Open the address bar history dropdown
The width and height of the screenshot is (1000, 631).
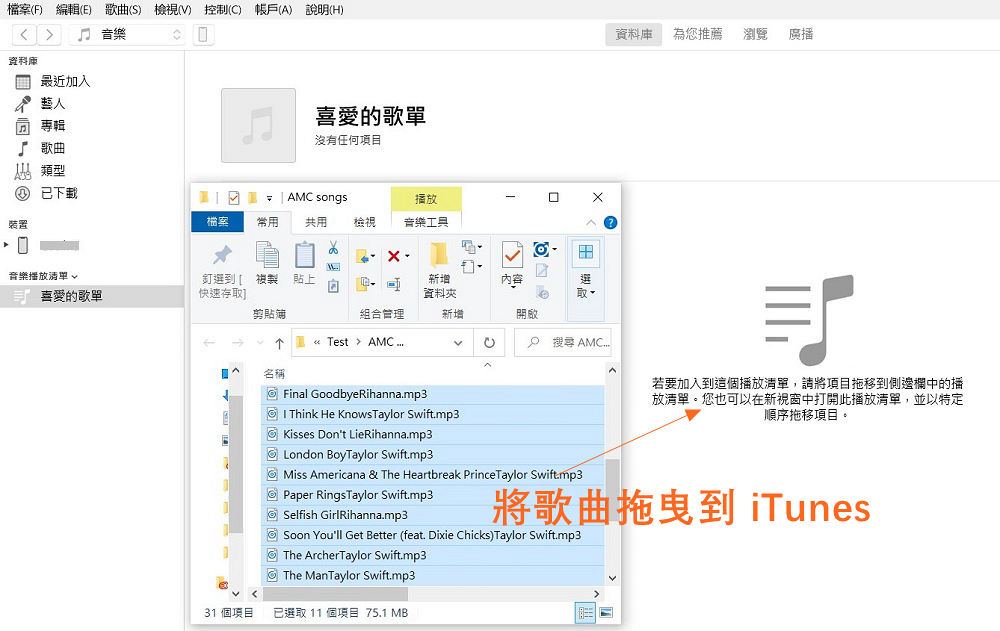[x=458, y=343]
